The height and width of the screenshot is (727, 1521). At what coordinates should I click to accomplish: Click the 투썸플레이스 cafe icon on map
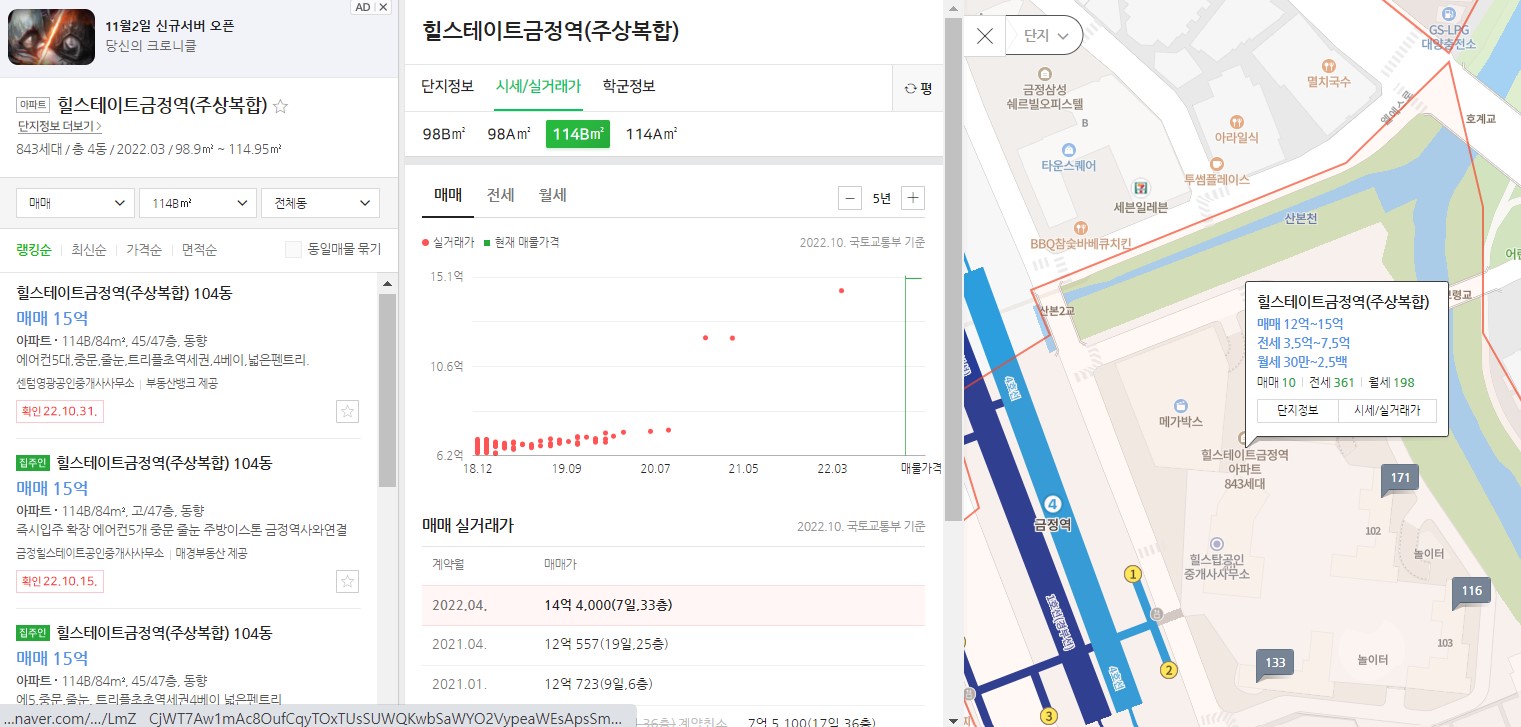[x=1216, y=163]
